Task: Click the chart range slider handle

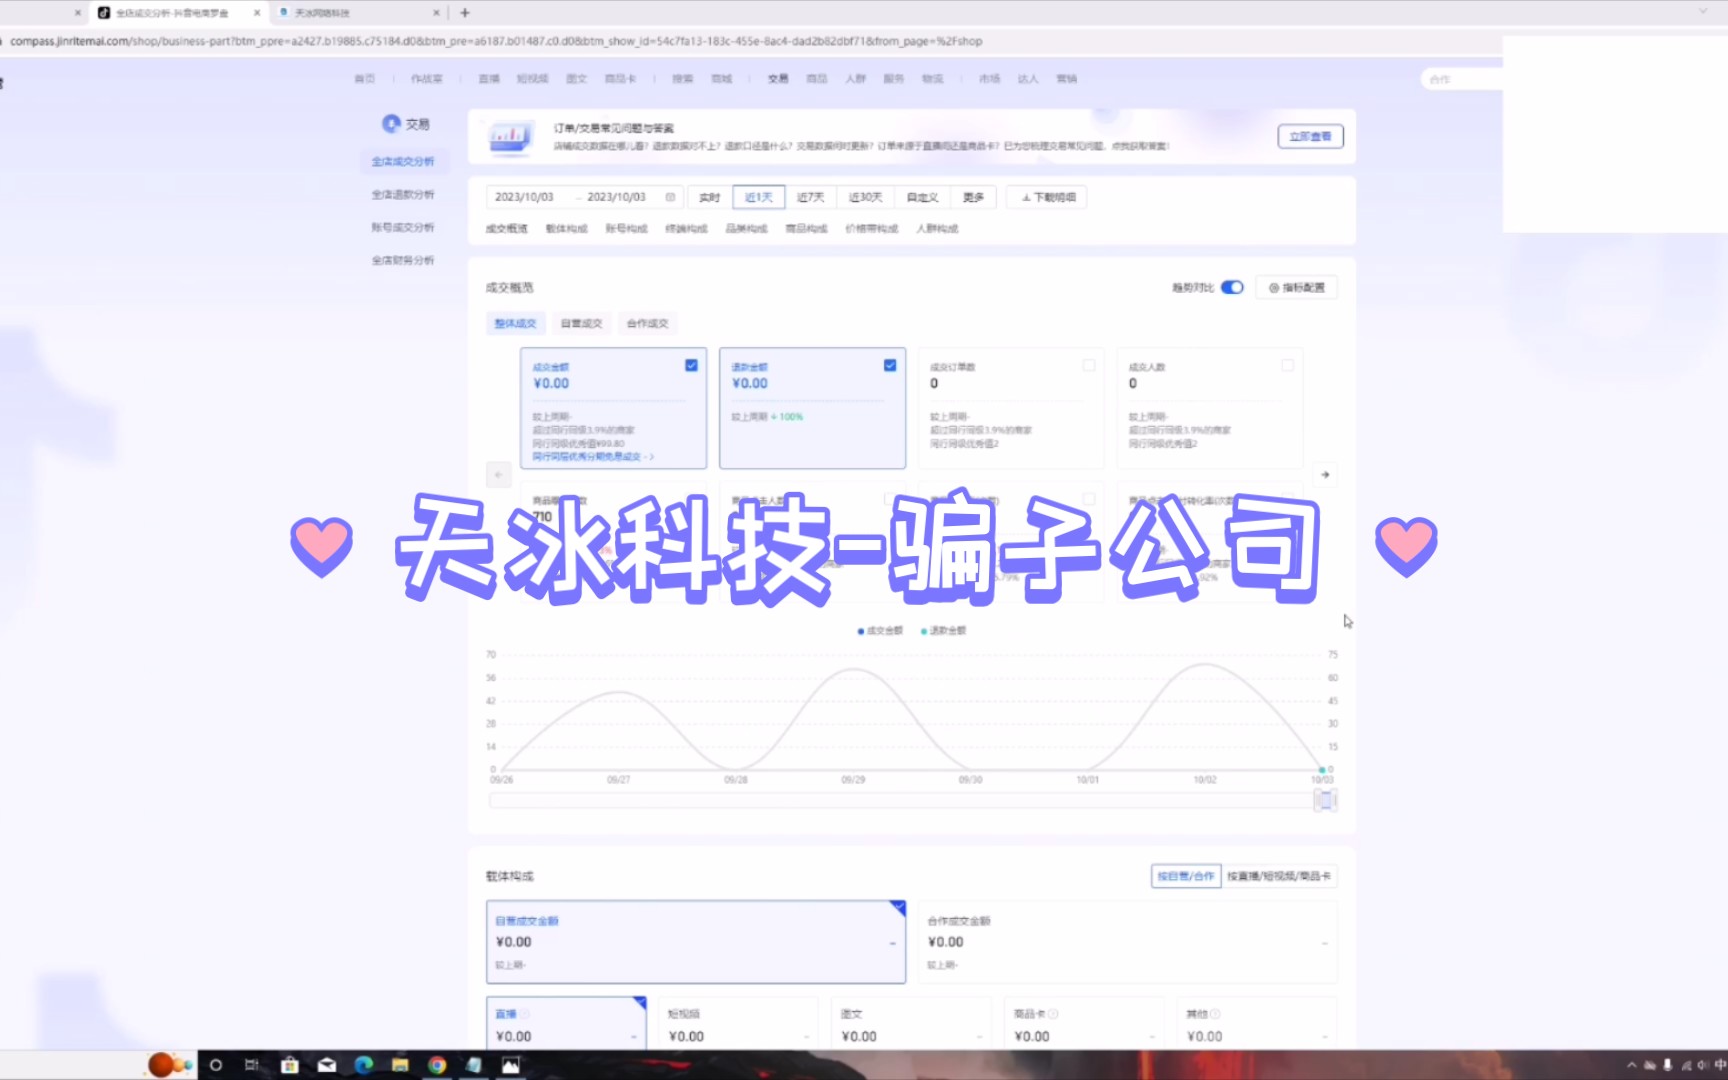Action: [x=1325, y=799]
